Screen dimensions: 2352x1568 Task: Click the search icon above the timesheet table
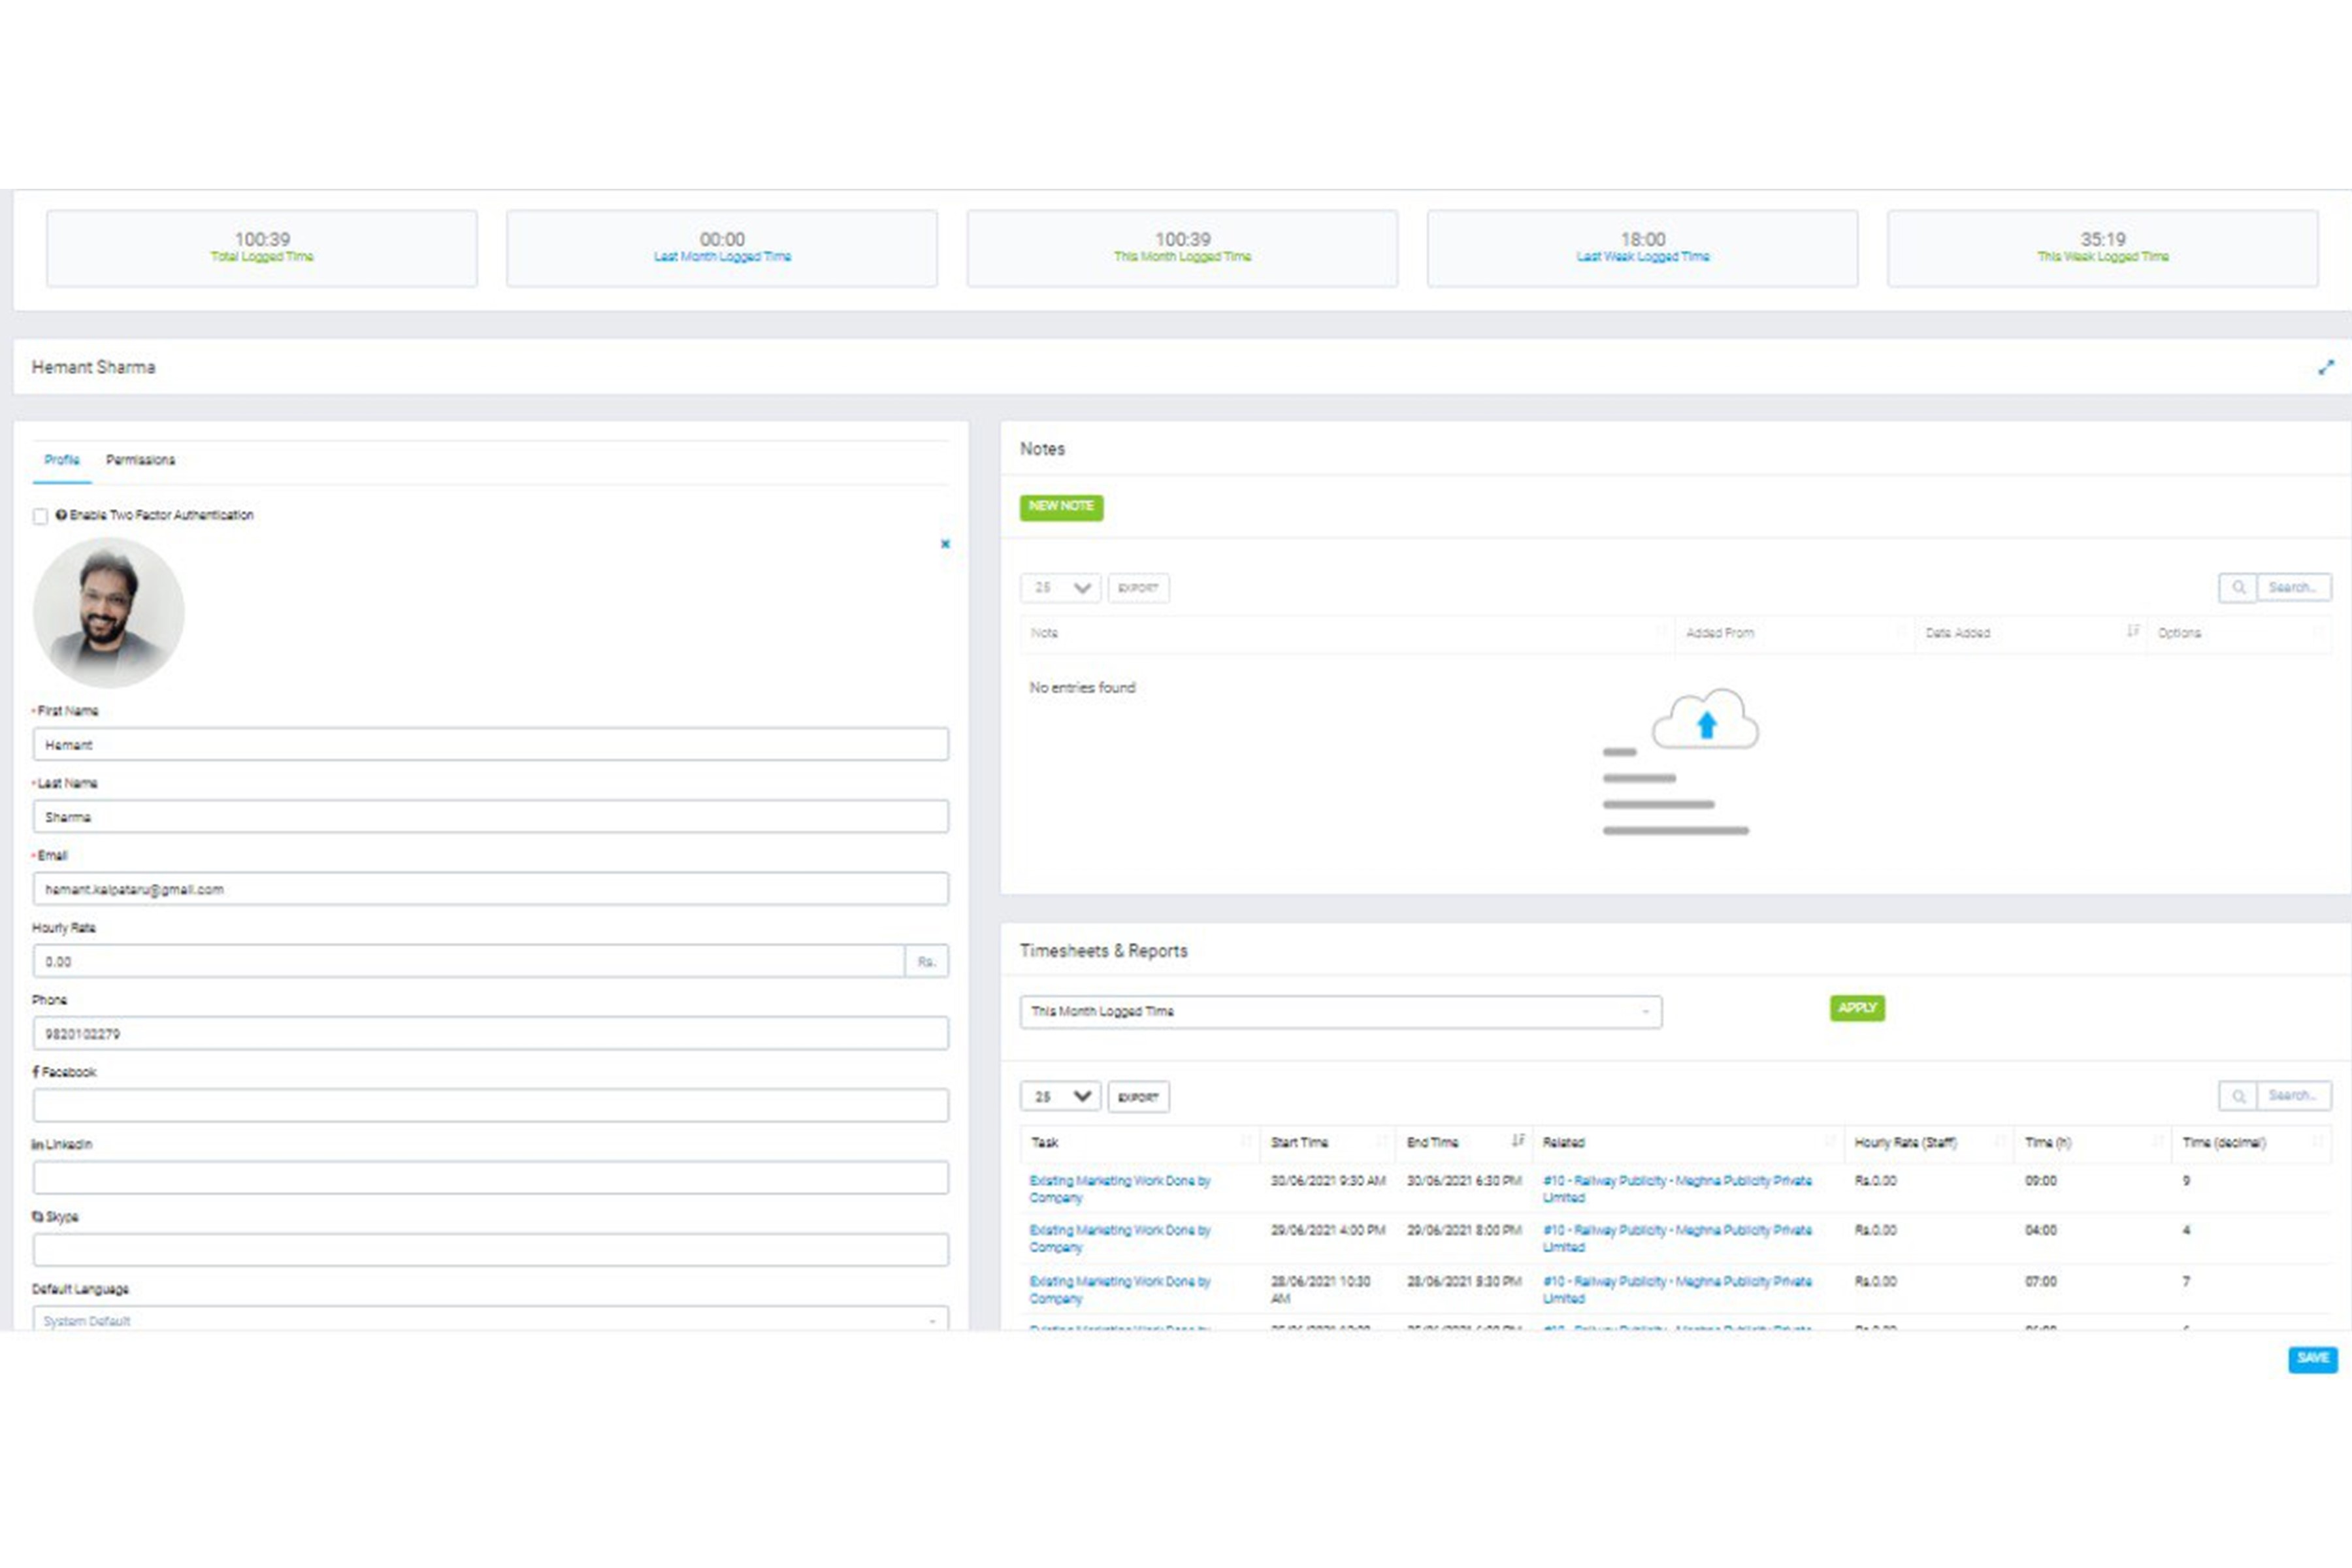tap(2240, 1096)
